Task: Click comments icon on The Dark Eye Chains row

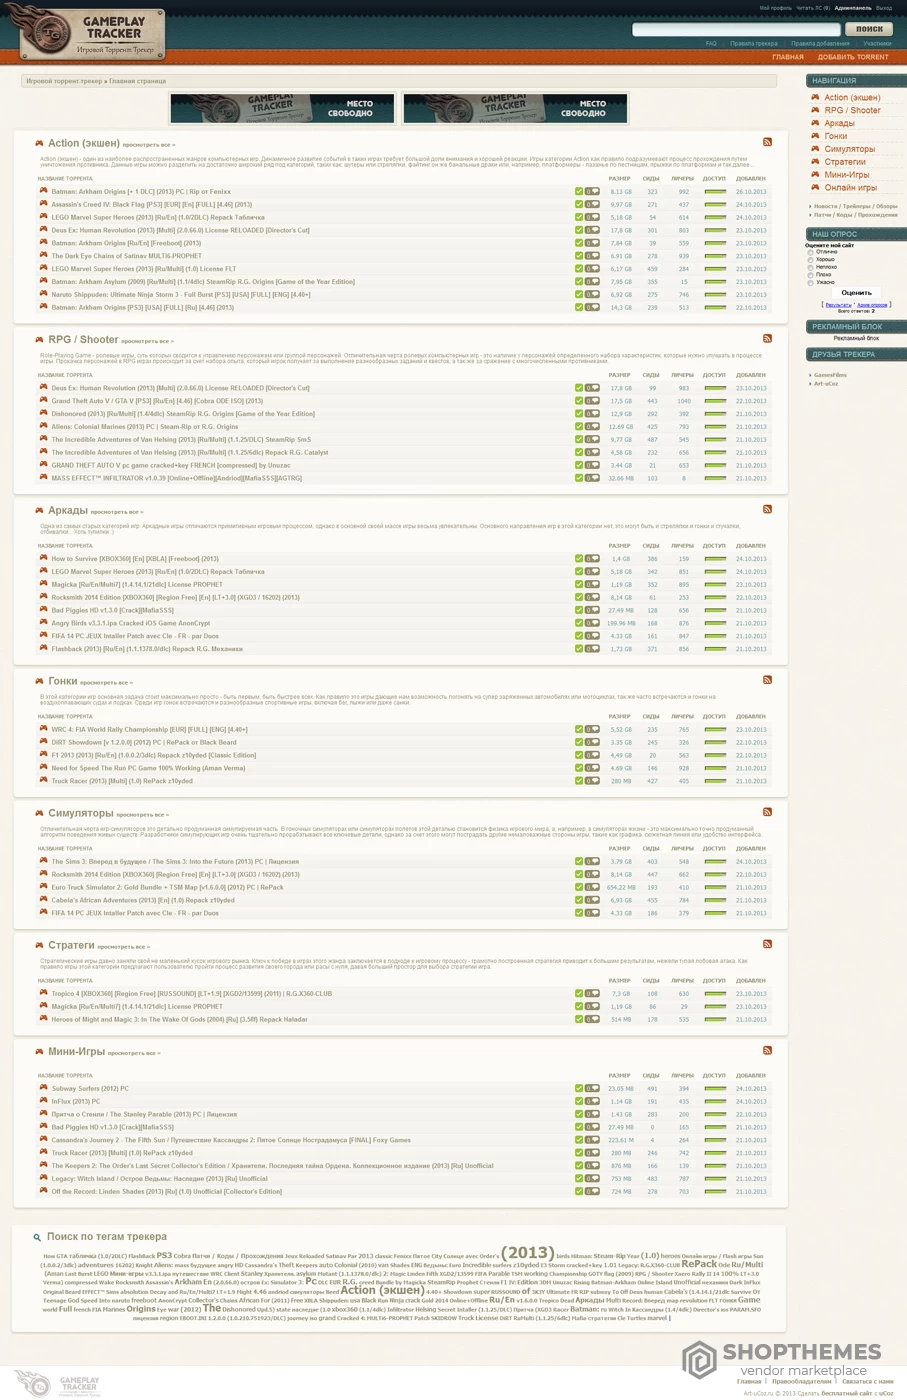Action: pyautogui.click(x=592, y=256)
